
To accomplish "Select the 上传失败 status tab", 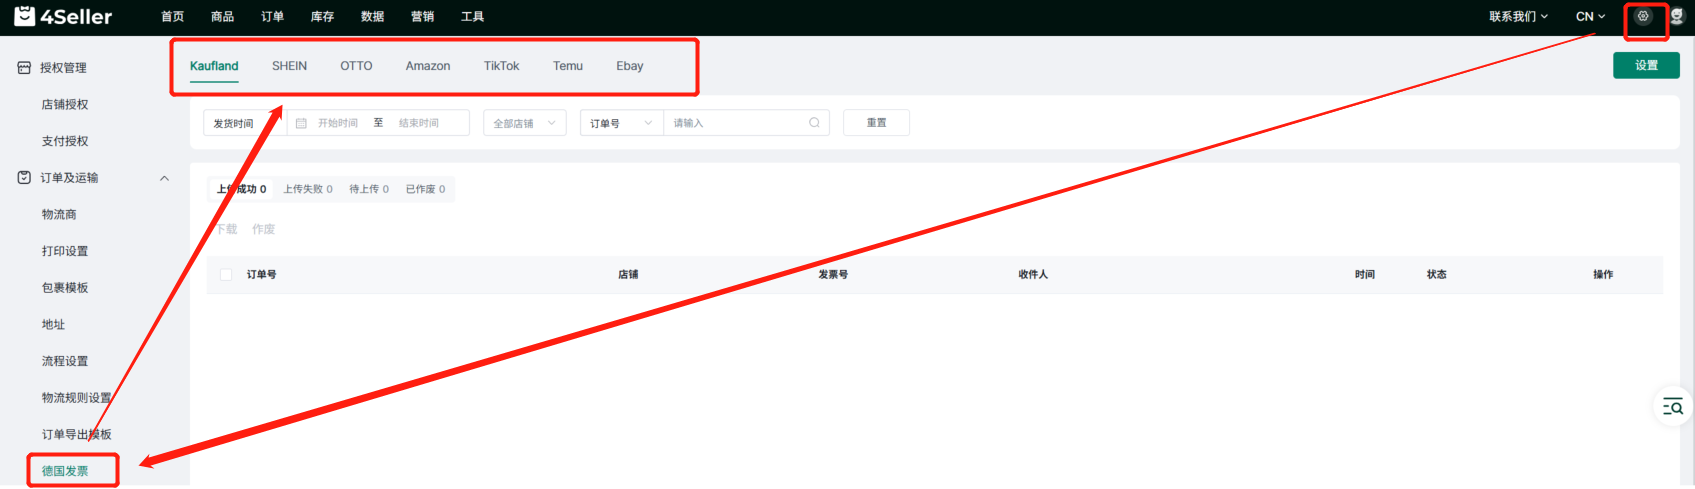I will [307, 189].
